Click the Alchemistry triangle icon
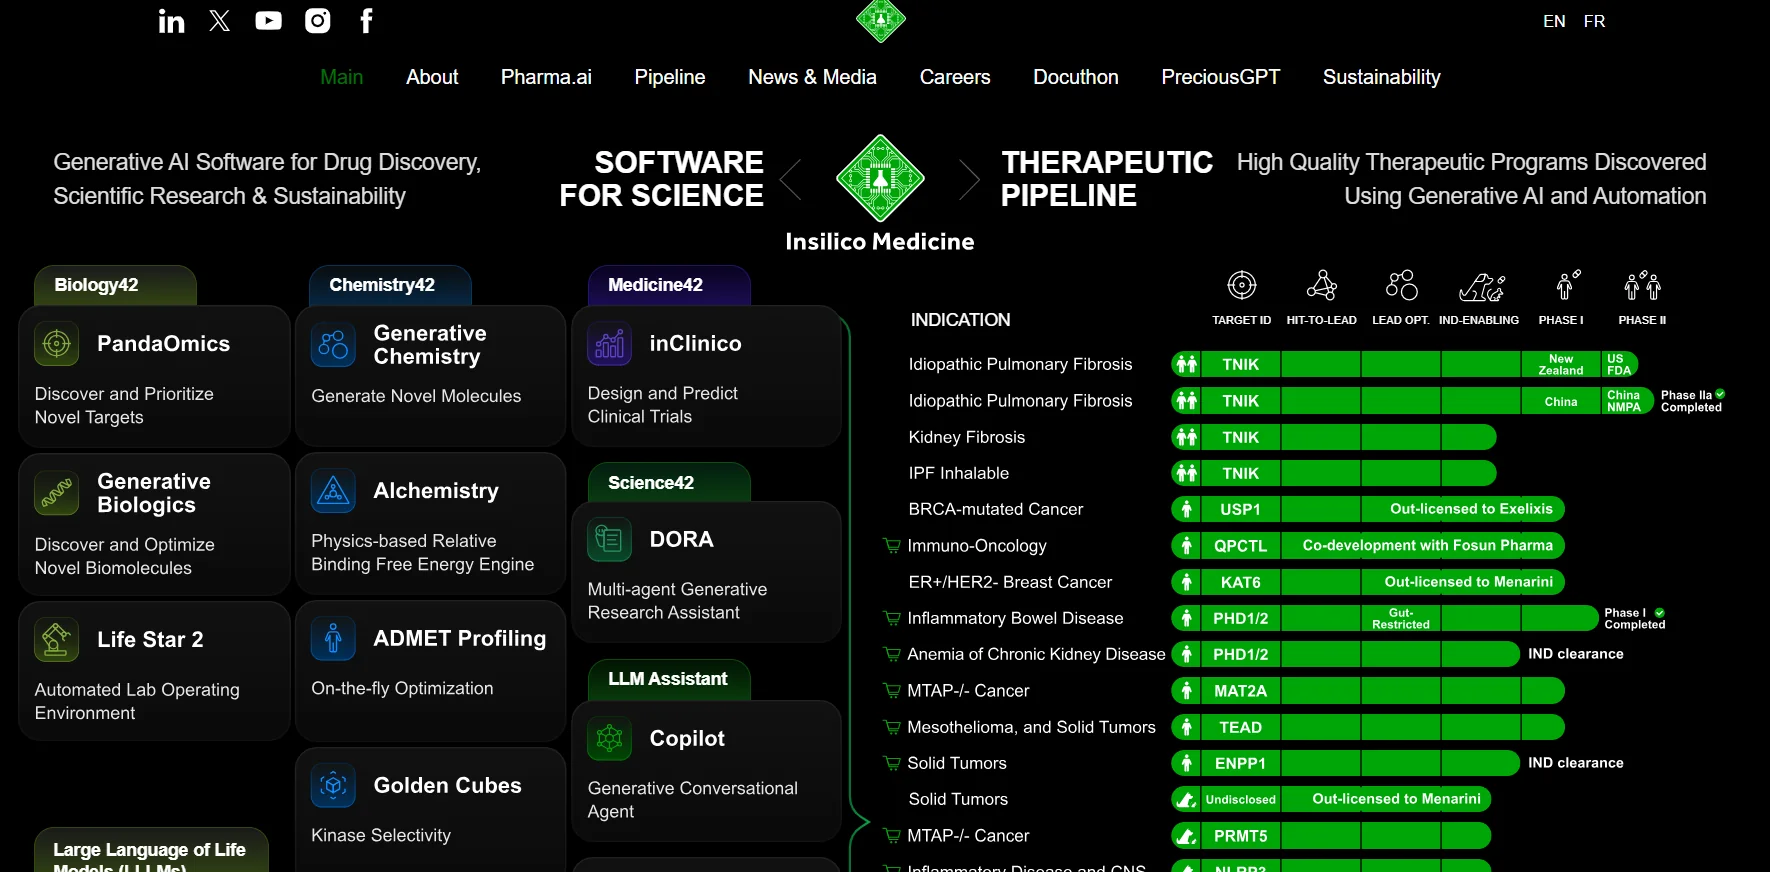The image size is (1770, 872). point(333,491)
